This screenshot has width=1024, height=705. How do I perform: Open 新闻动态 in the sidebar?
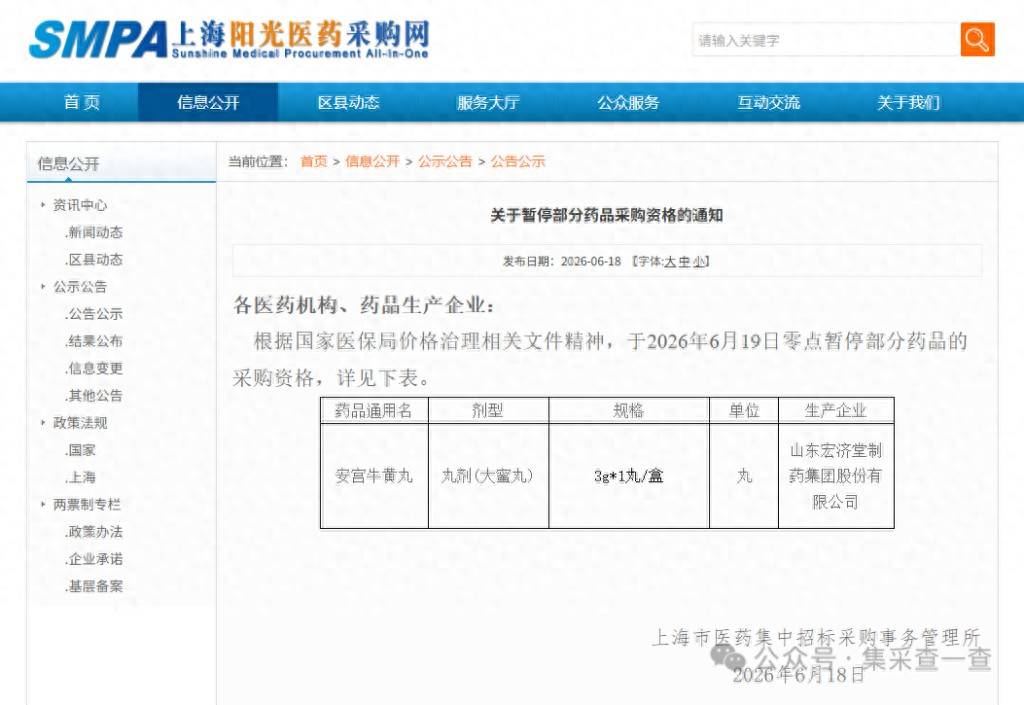pos(94,232)
